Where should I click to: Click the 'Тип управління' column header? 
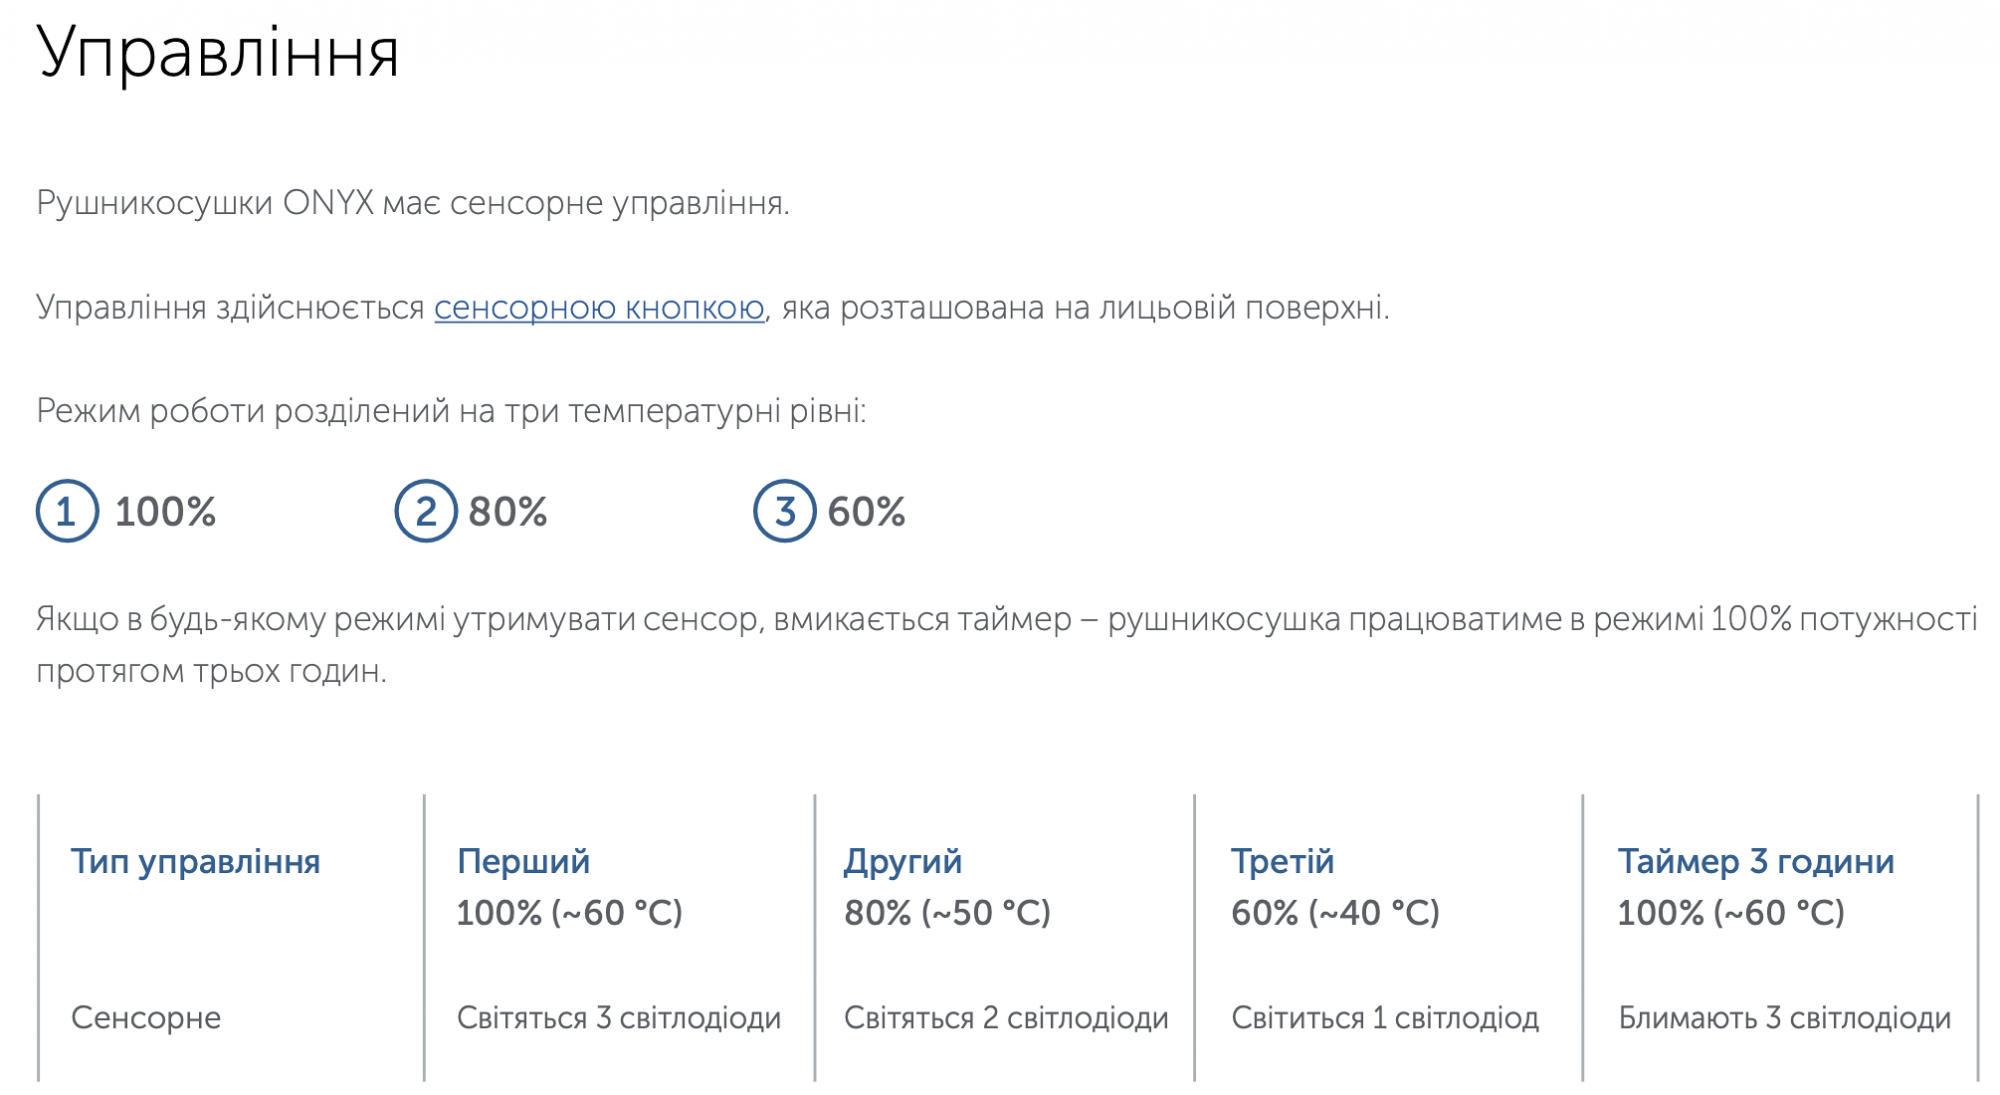tap(196, 861)
